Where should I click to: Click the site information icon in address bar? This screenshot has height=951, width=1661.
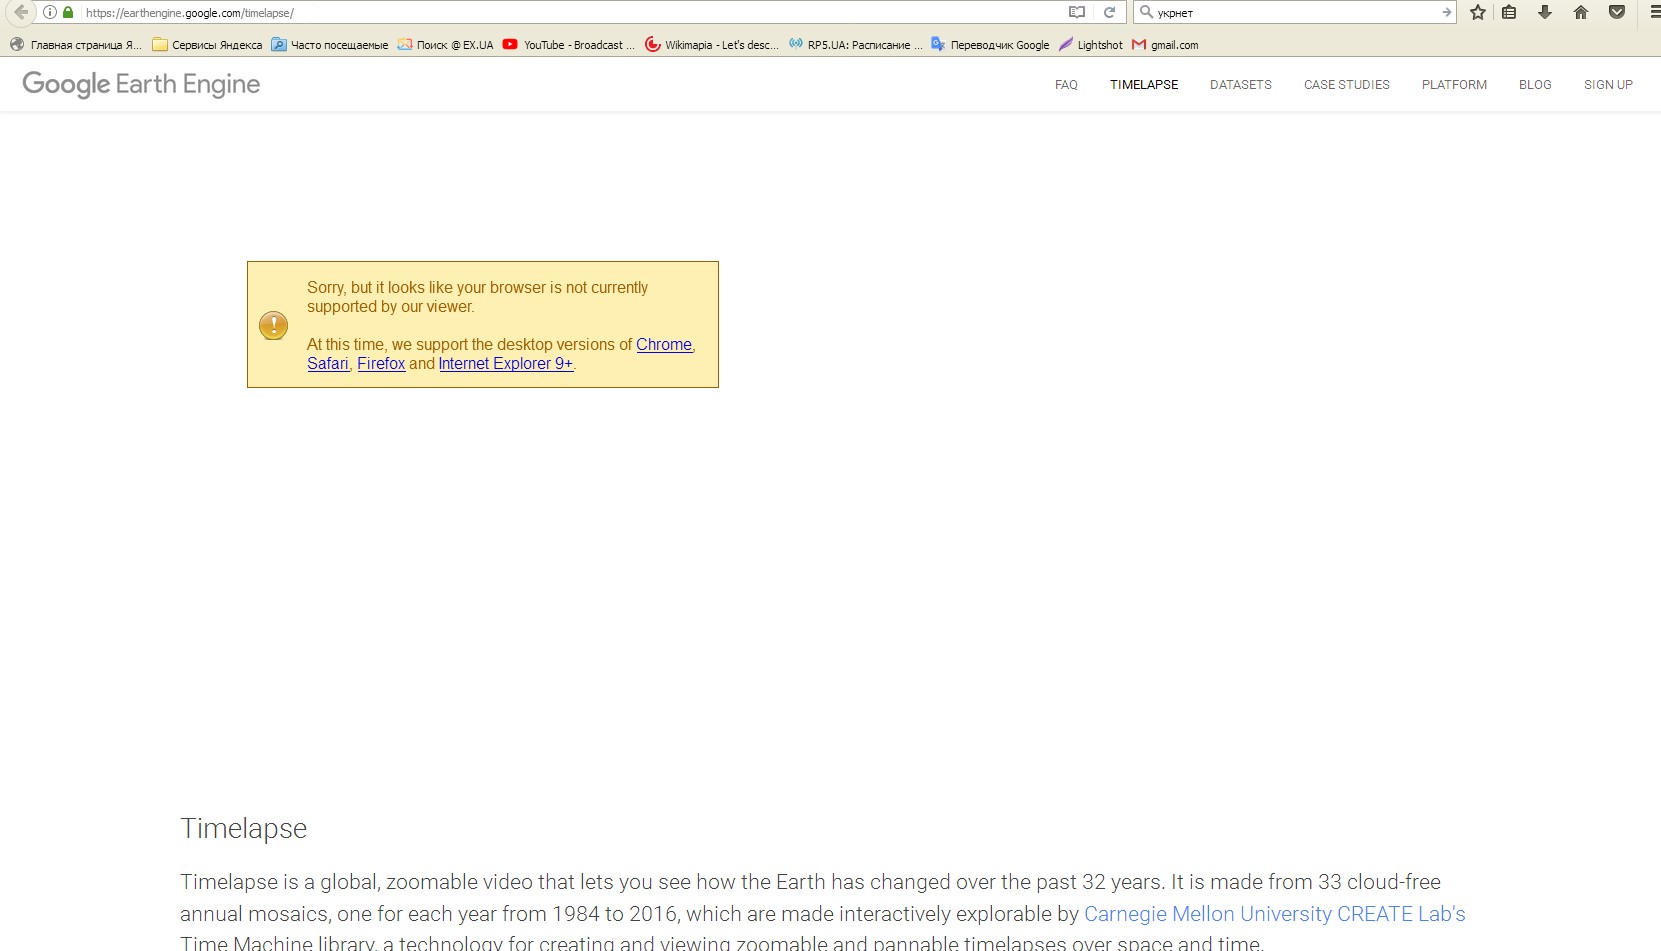point(50,12)
